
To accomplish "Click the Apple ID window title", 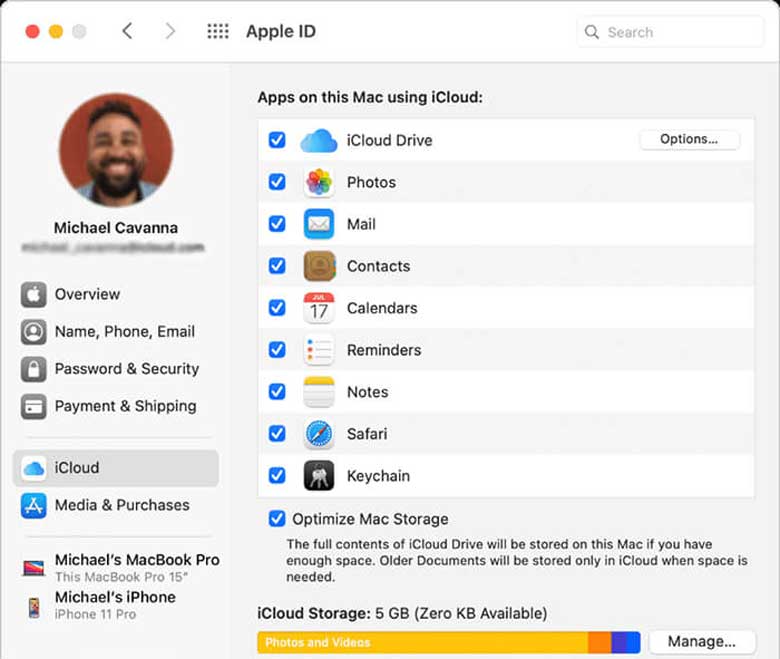I will tap(281, 31).
